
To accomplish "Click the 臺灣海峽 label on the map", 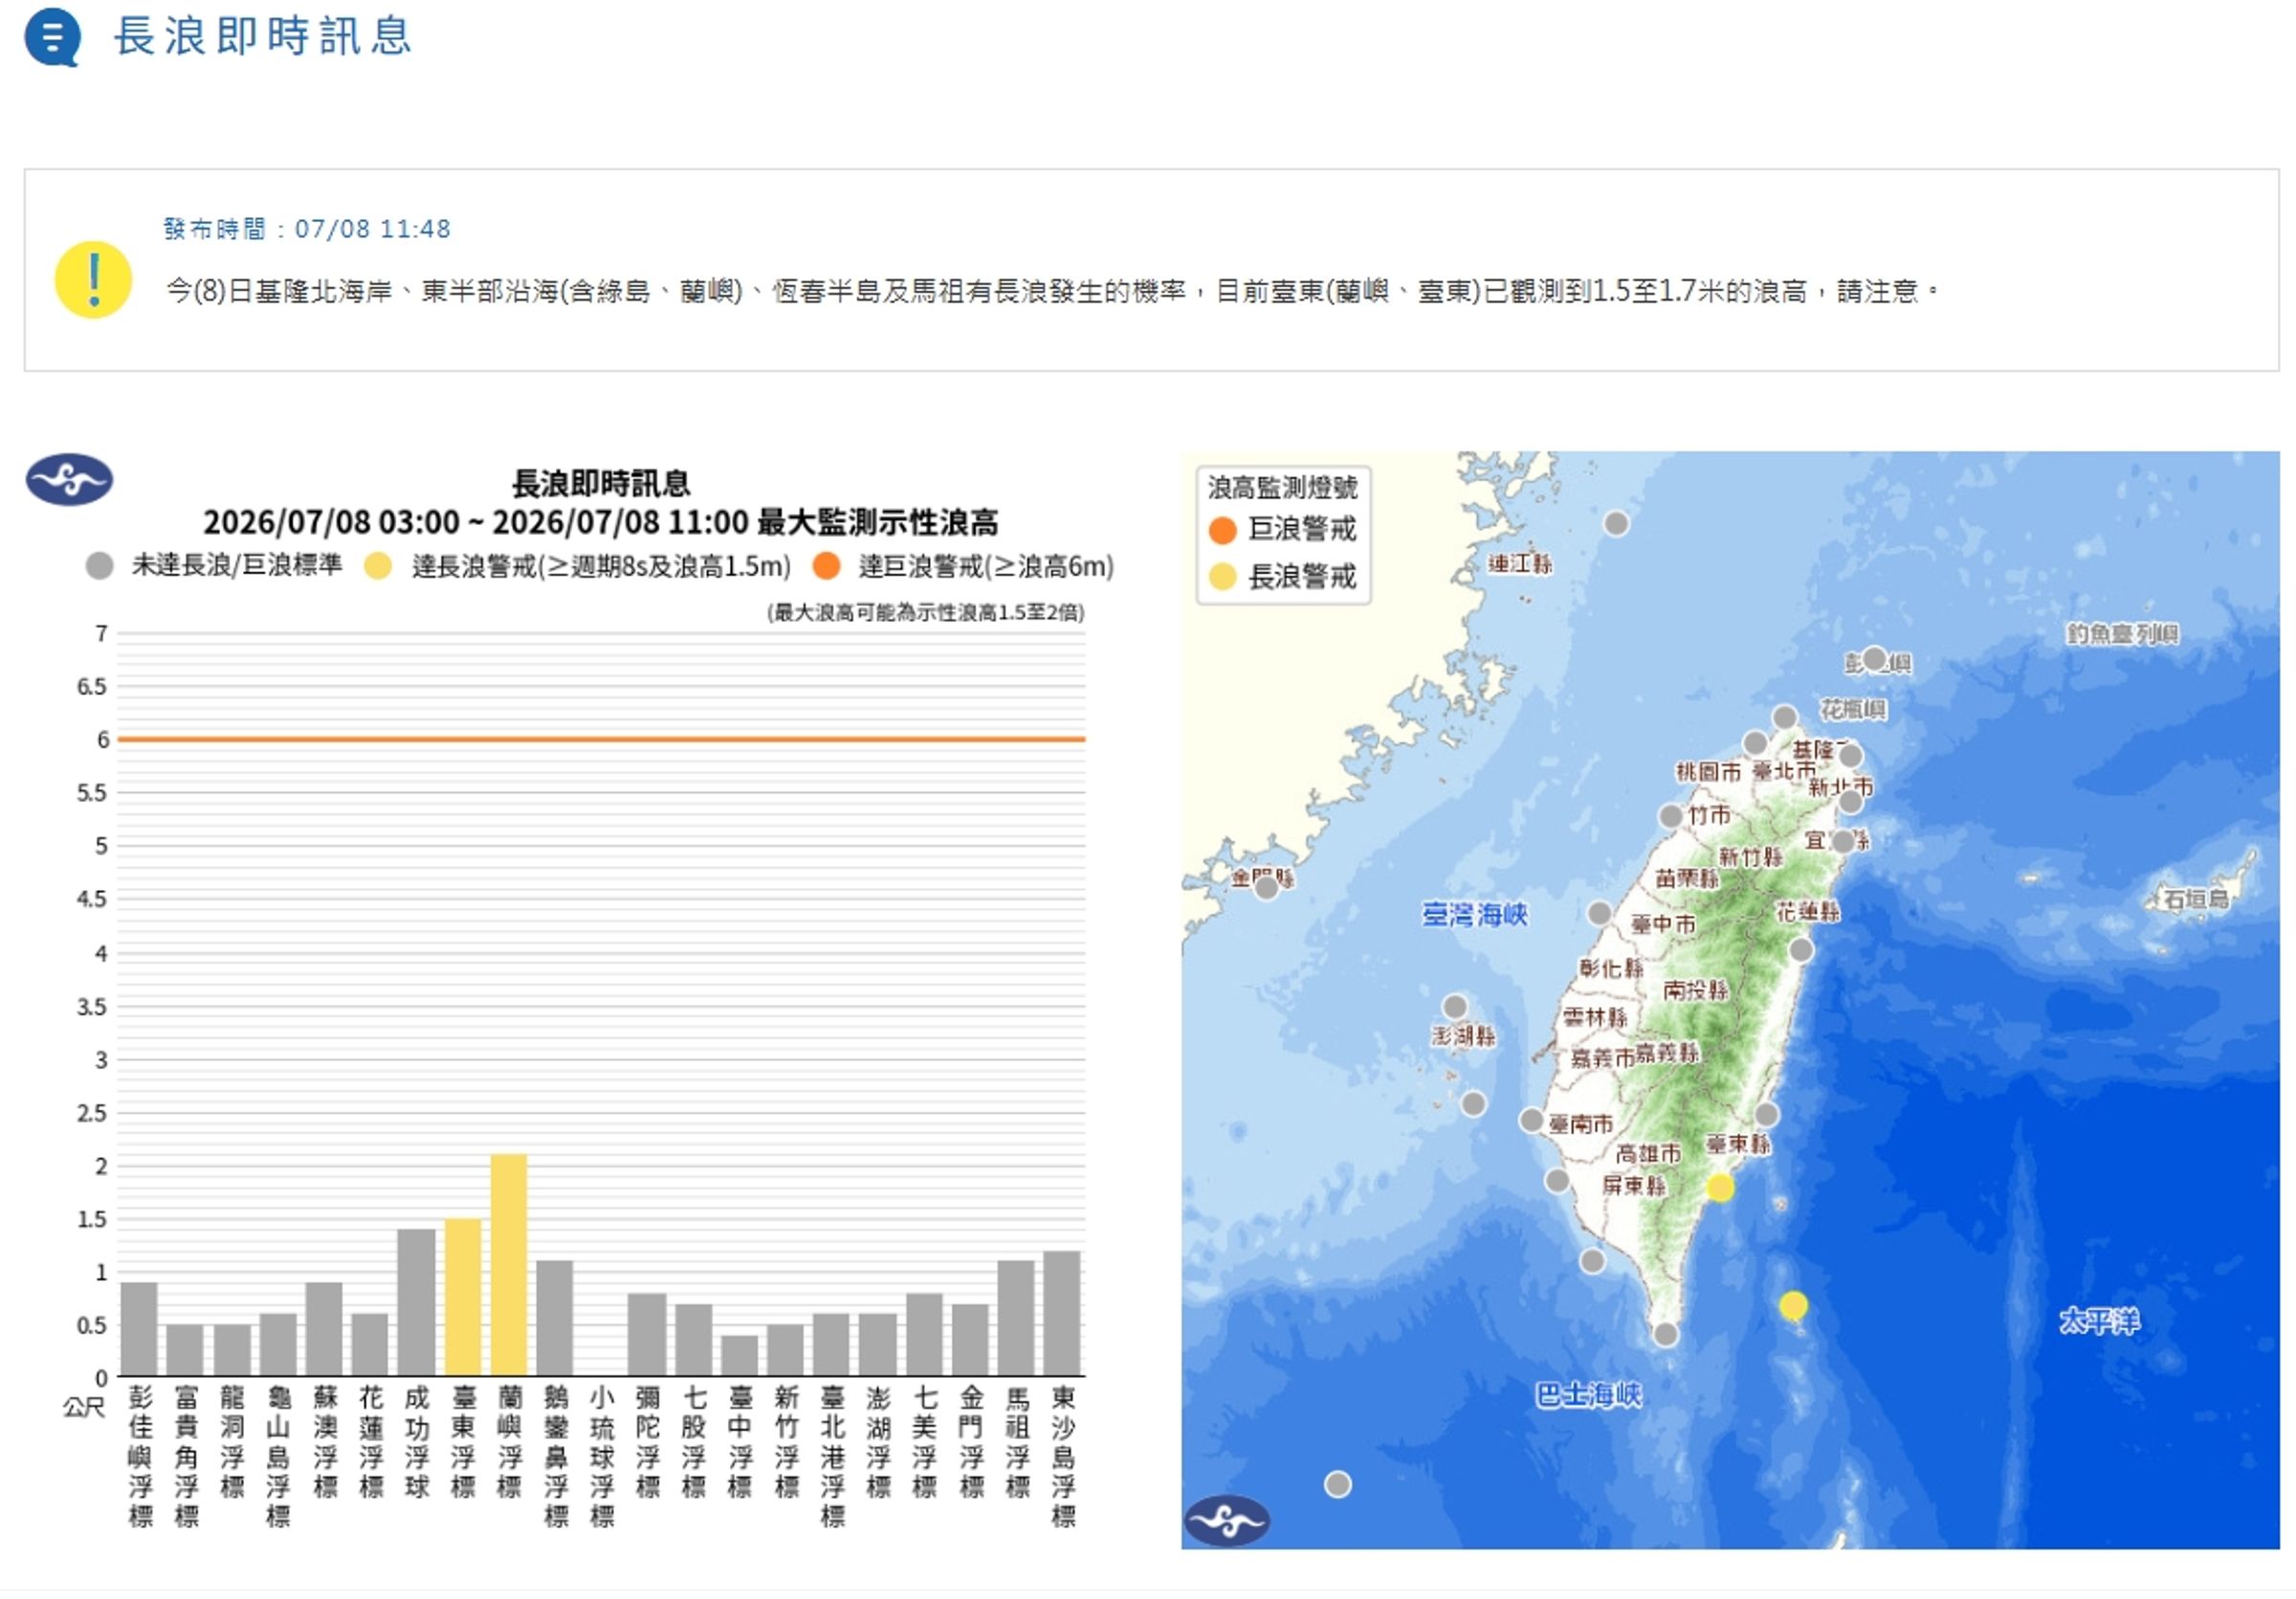I will [x=1475, y=914].
